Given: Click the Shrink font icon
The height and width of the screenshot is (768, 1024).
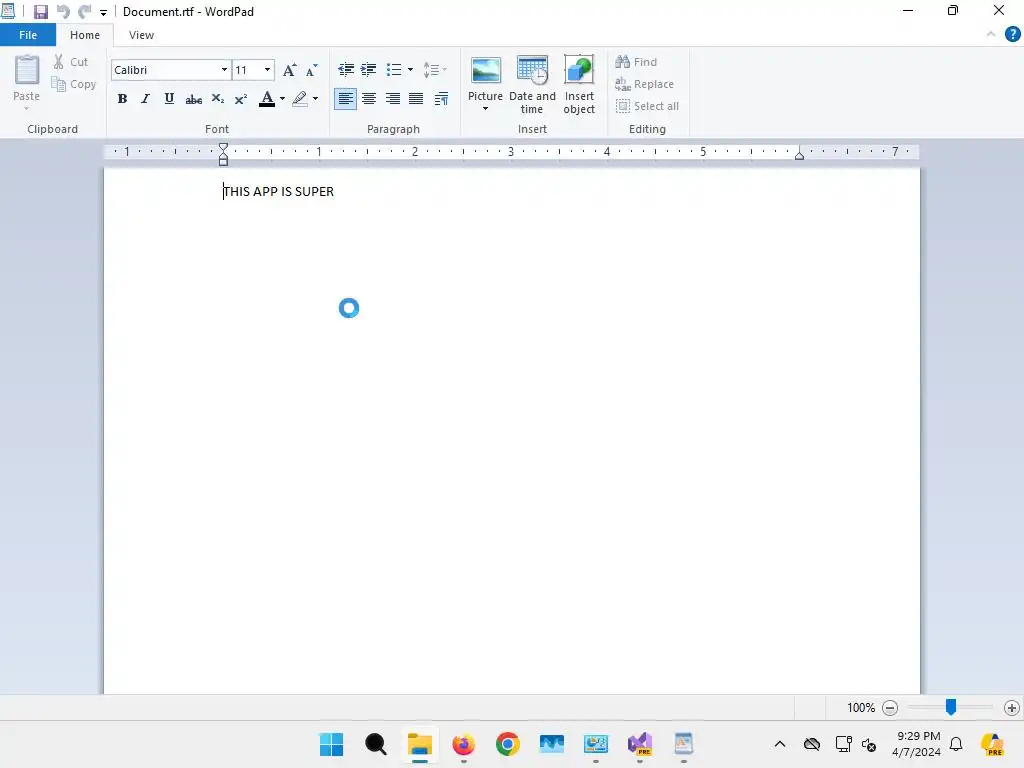Looking at the screenshot, I should [312, 70].
